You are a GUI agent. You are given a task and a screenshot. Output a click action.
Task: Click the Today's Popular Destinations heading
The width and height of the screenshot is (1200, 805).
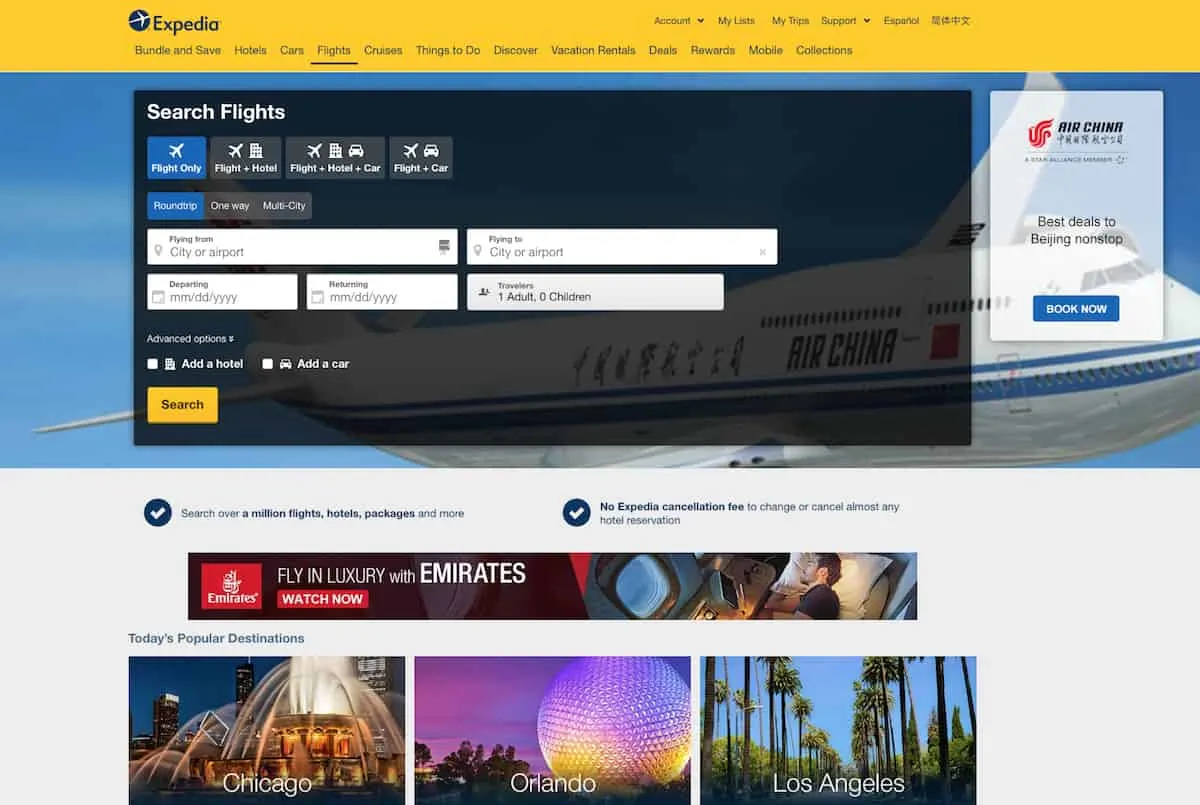(x=216, y=638)
